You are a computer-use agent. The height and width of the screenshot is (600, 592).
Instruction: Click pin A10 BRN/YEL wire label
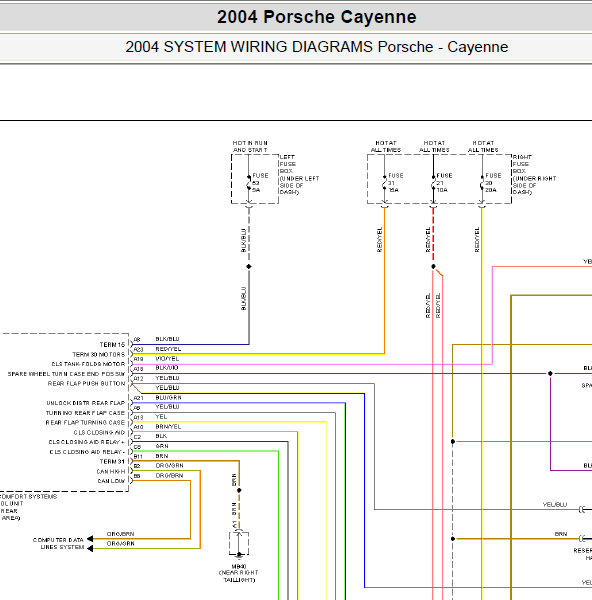tap(168, 427)
